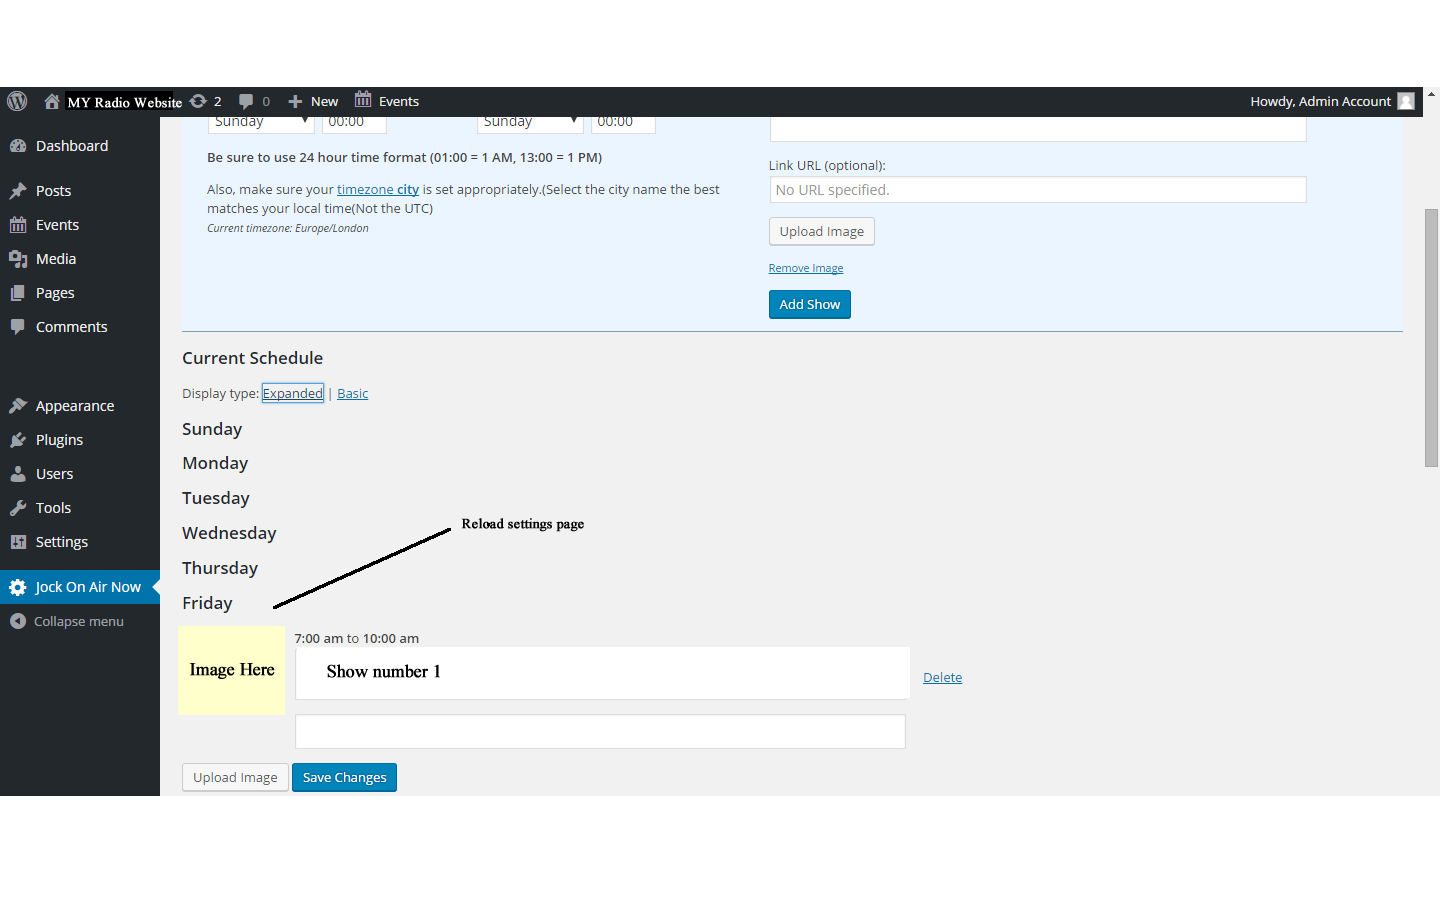Click the Remove Image link
Screen dimensions: 1440x900
click(806, 268)
